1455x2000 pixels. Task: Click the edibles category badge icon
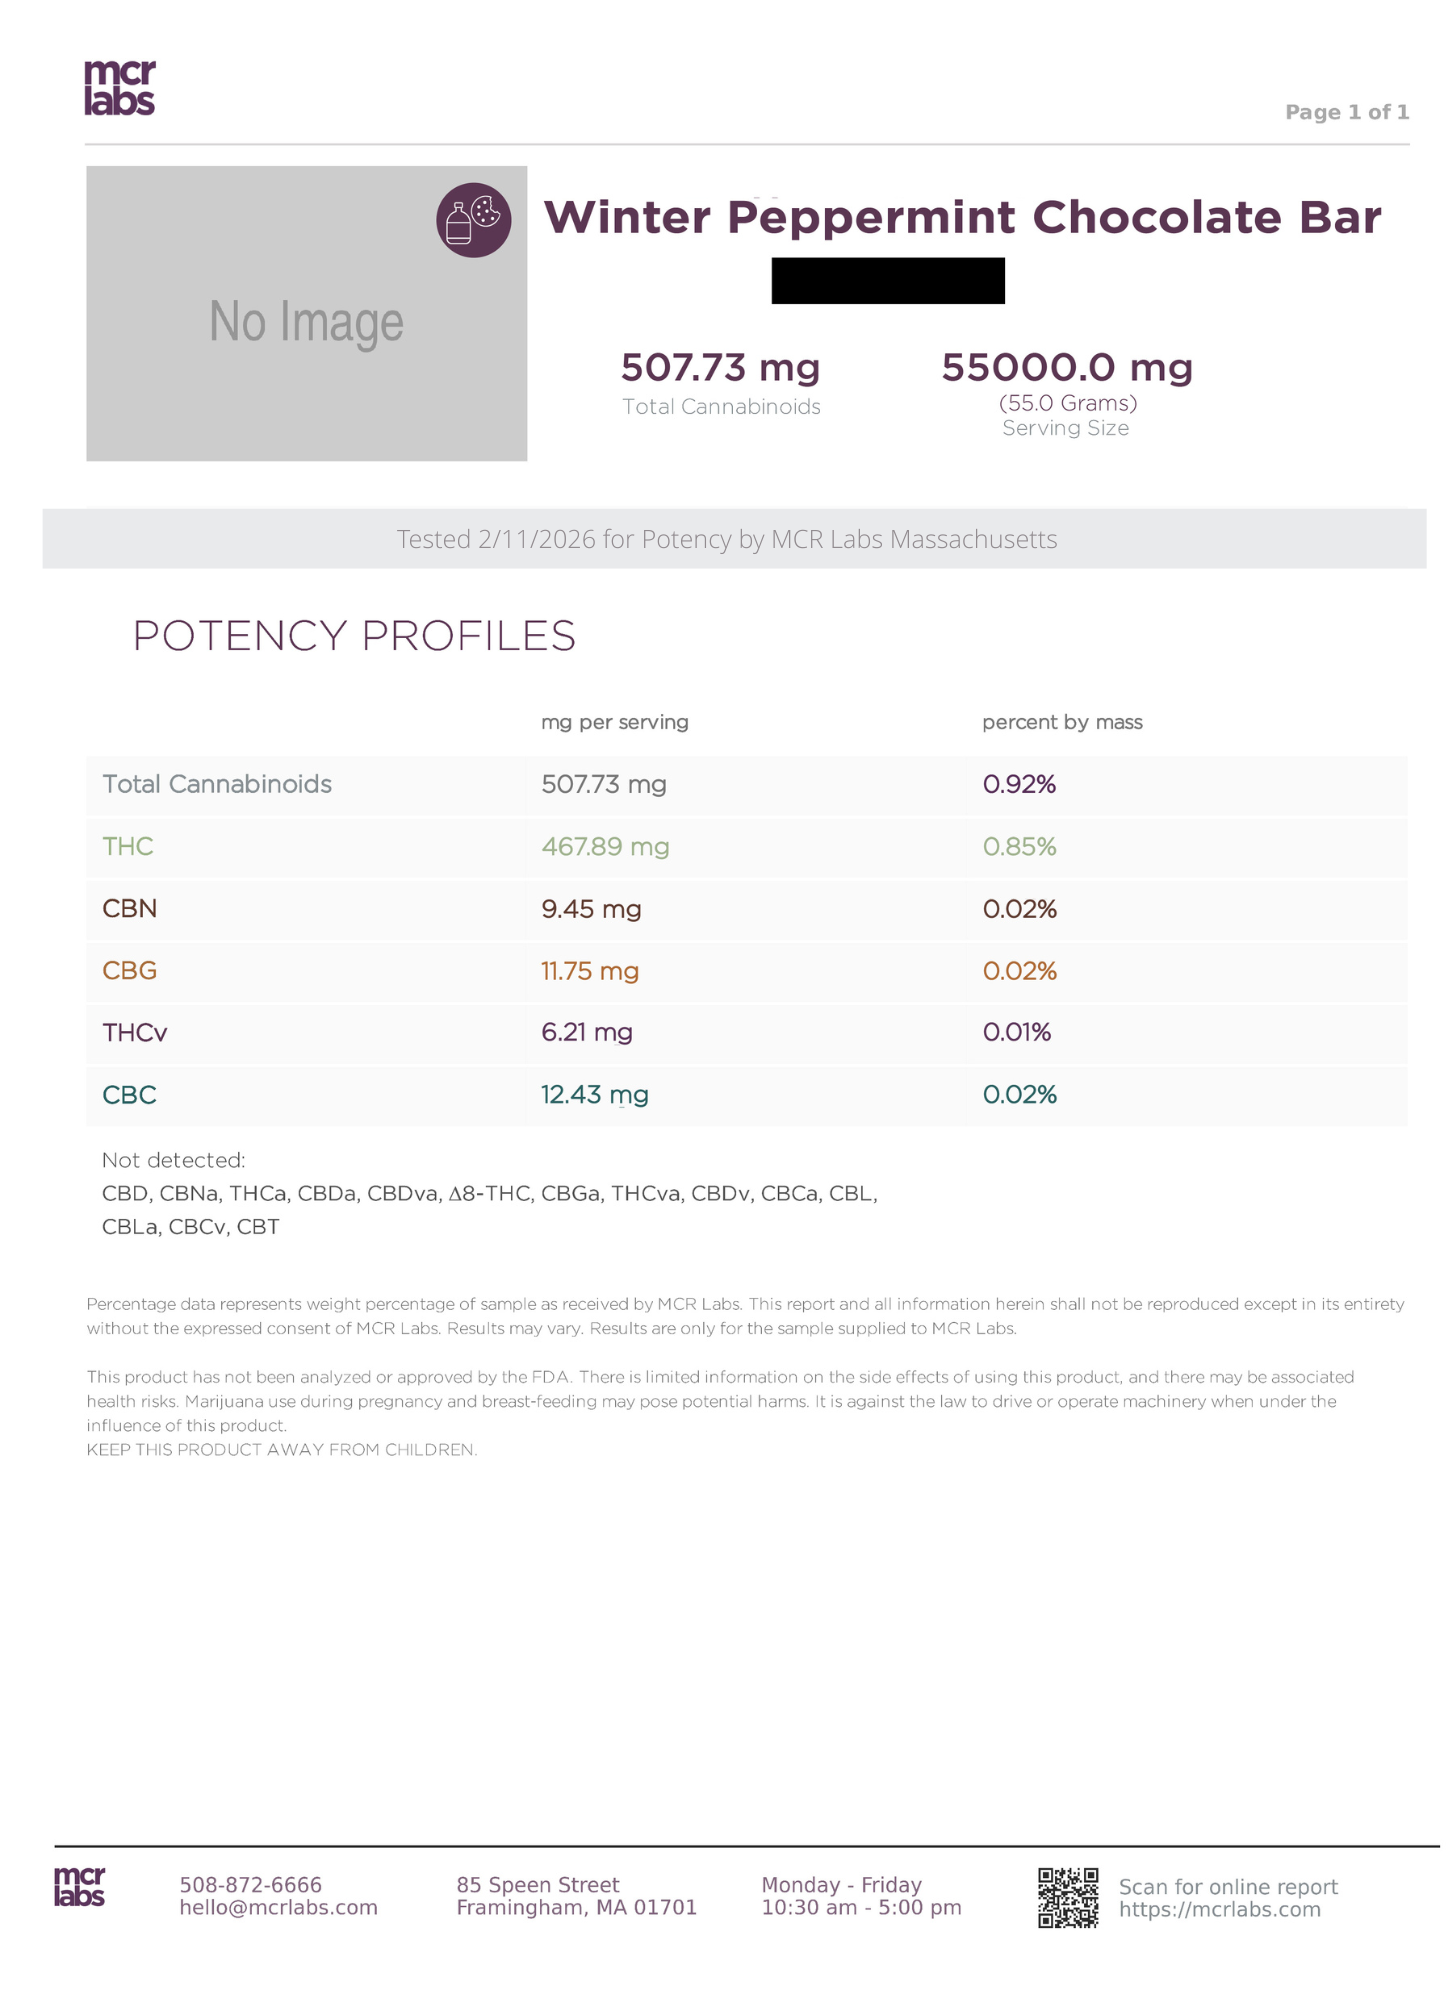[473, 220]
